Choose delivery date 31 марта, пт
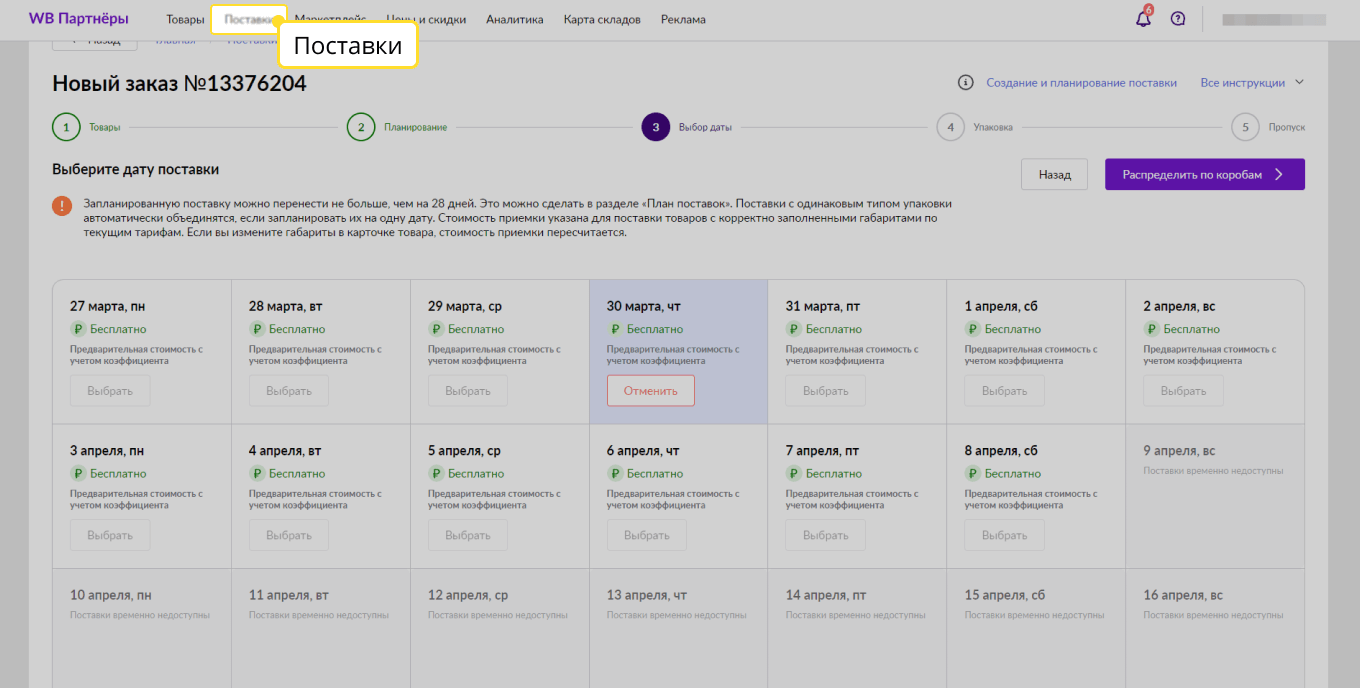The height and width of the screenshot is (688, 1360). point(825,391)
